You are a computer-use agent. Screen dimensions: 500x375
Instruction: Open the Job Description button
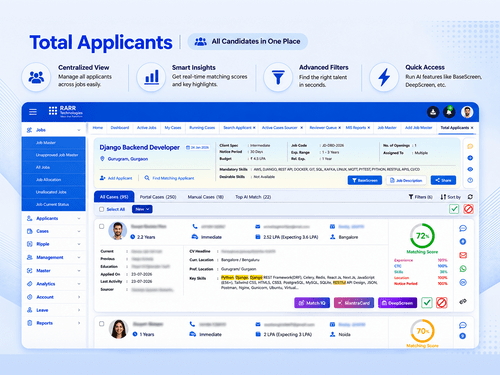(406, 180)
